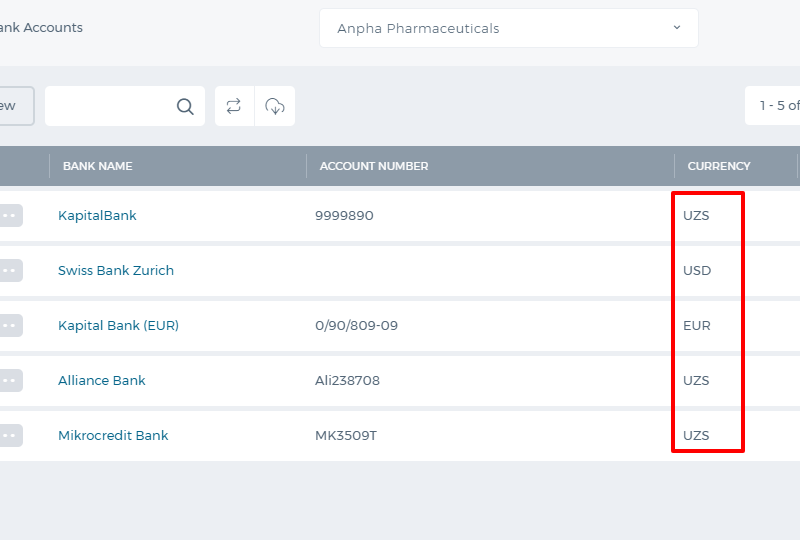800x540 pixels.
Task: Open the Alliance Bank account link
Action: click(102, 381)
